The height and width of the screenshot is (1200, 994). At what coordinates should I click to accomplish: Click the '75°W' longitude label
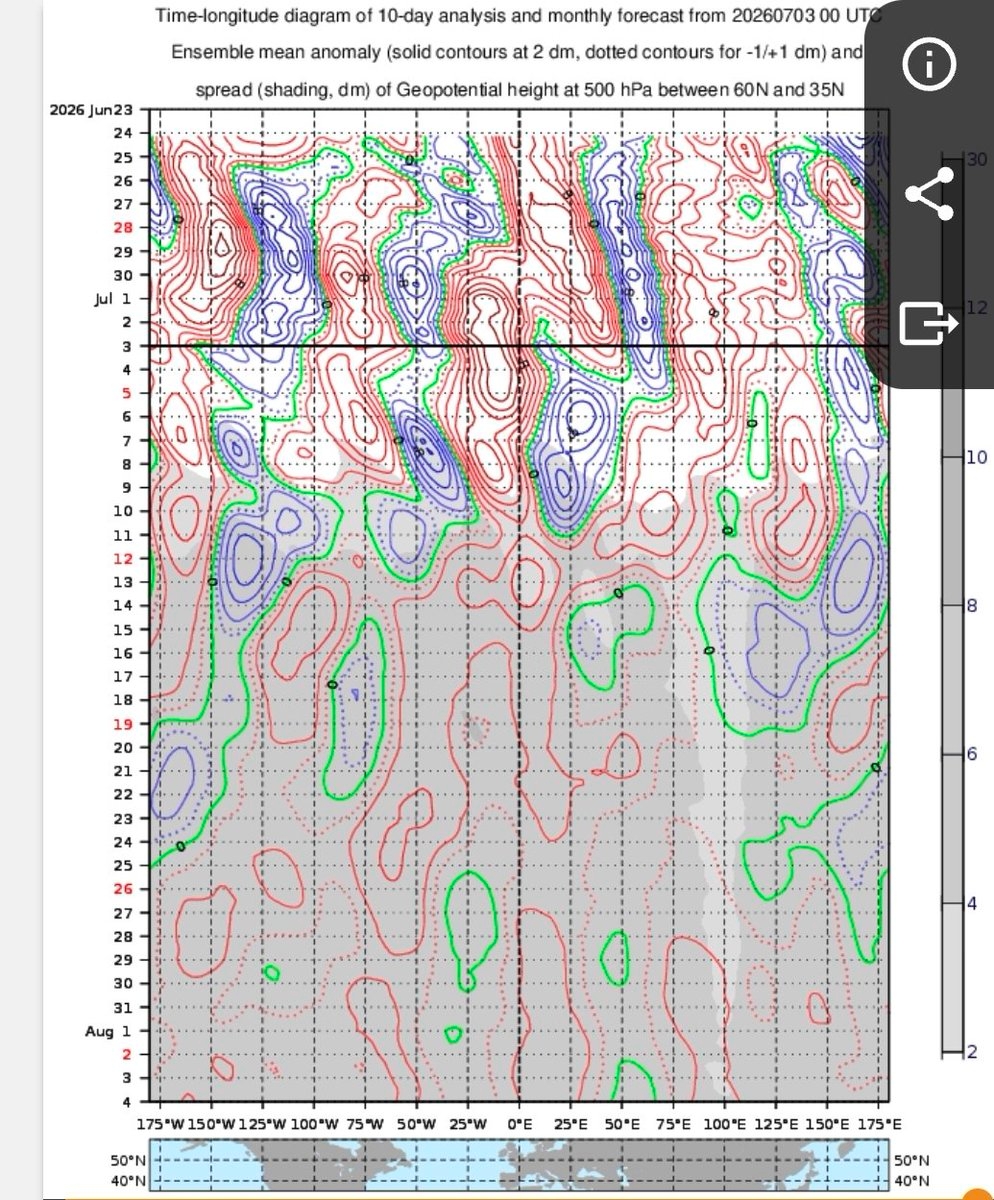(x=365, y=1123)
